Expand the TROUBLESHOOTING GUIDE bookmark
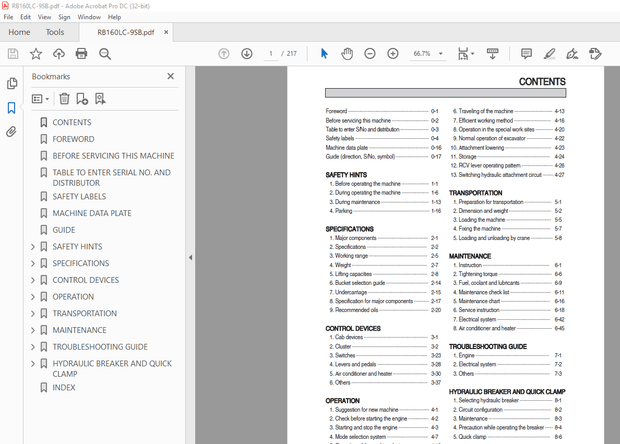This screenshot has height=444, width=620. coord(33,347)
